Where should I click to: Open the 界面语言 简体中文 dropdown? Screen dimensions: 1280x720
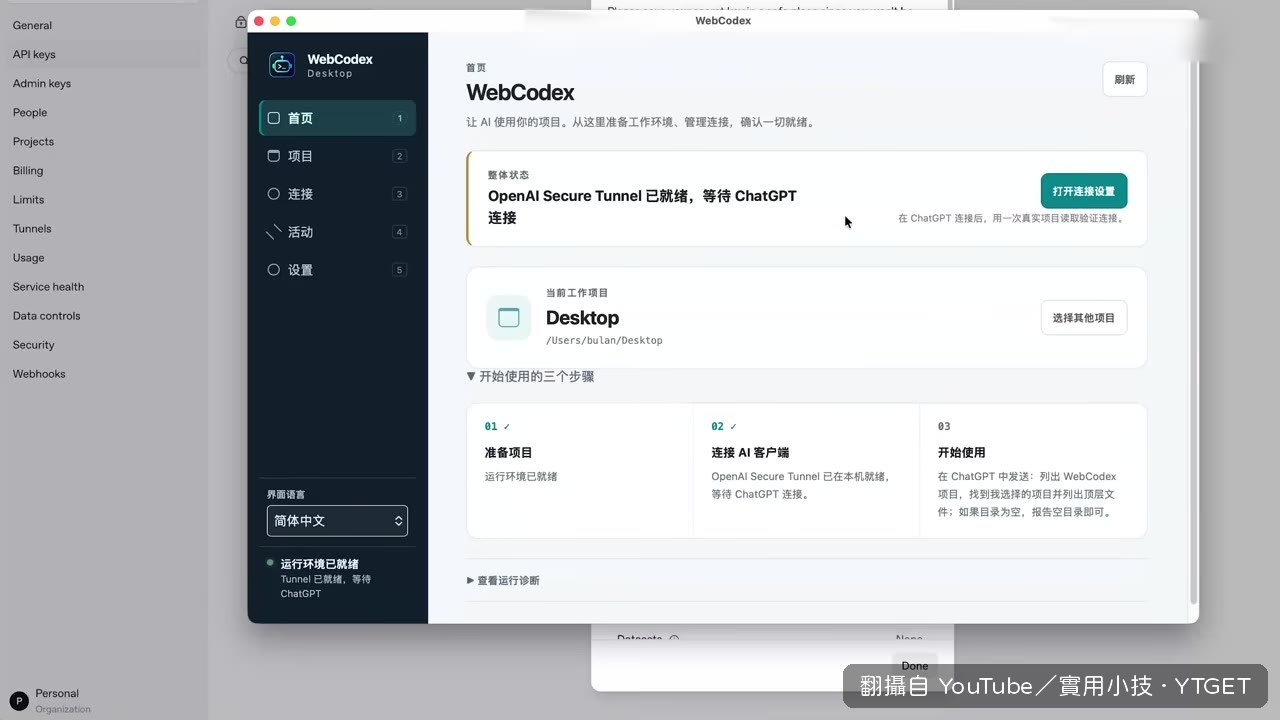337,521
